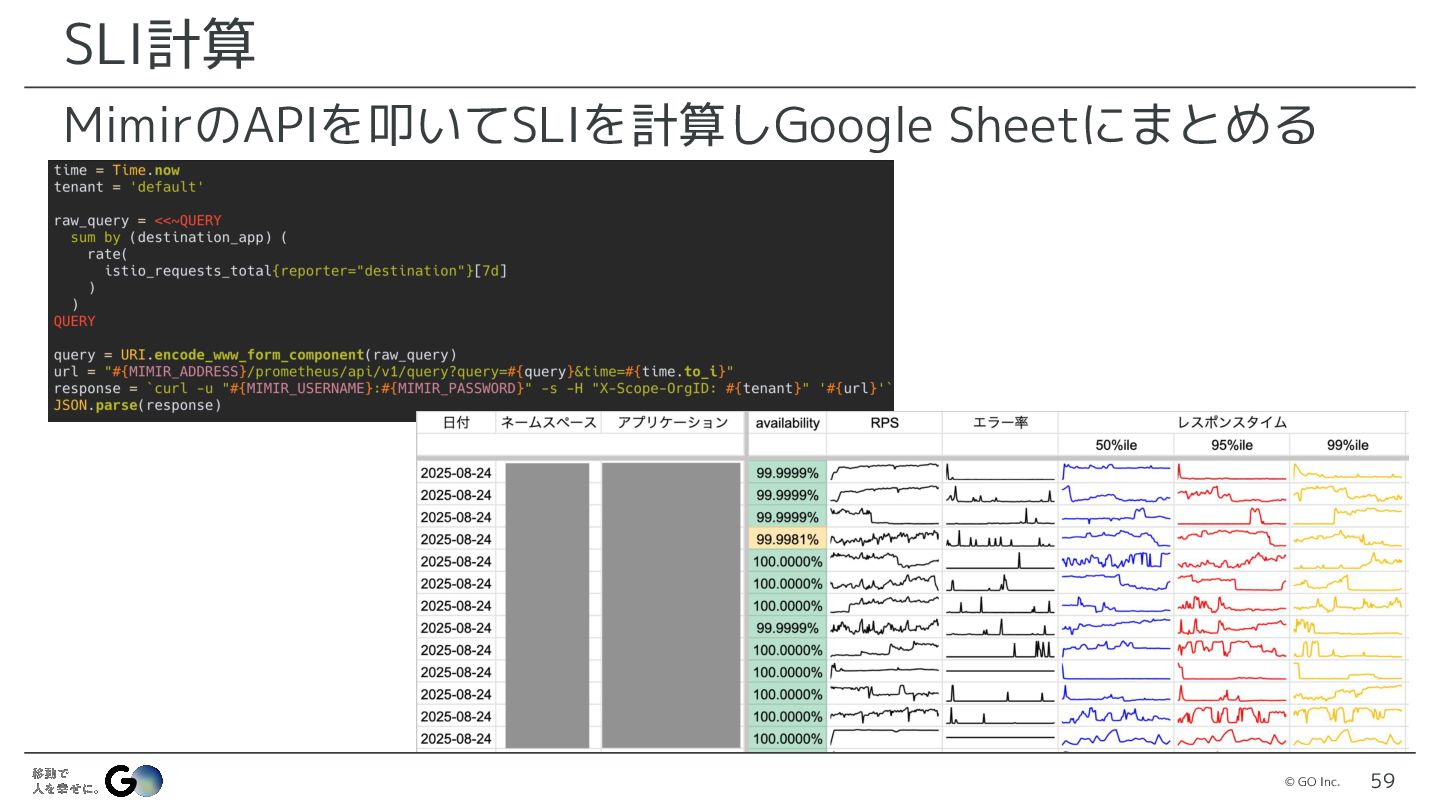1440x810 pixels.
Task: Select the "url =" line with MIMIR_ADDRESS
Action: 394,372
